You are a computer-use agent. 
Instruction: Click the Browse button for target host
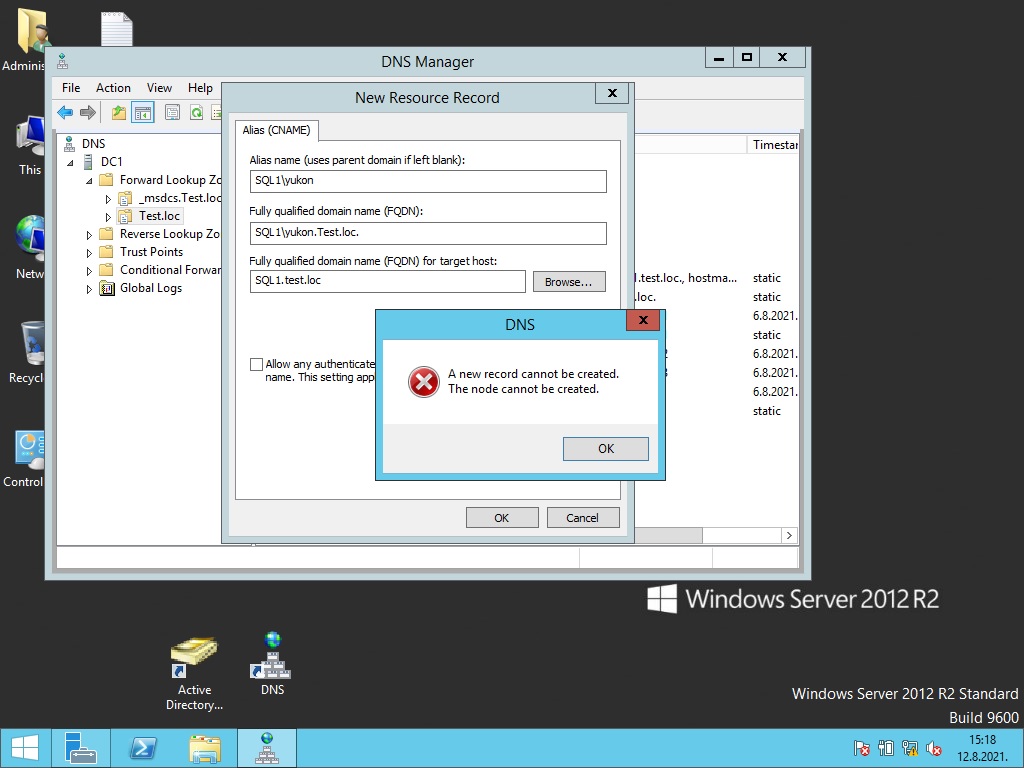coord(569,281)
